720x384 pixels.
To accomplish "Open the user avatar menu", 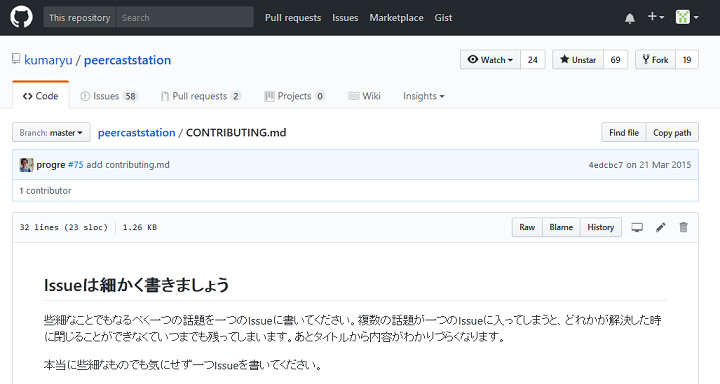I will 687,17.
